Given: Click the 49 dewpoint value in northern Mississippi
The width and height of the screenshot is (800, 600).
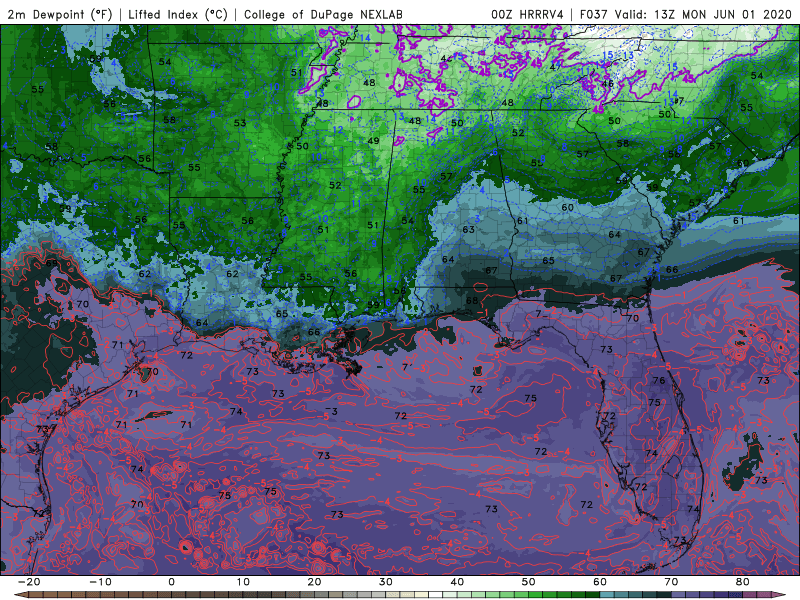Looking at the screenshot, I should pyautogui.click(x=373, y=141).
